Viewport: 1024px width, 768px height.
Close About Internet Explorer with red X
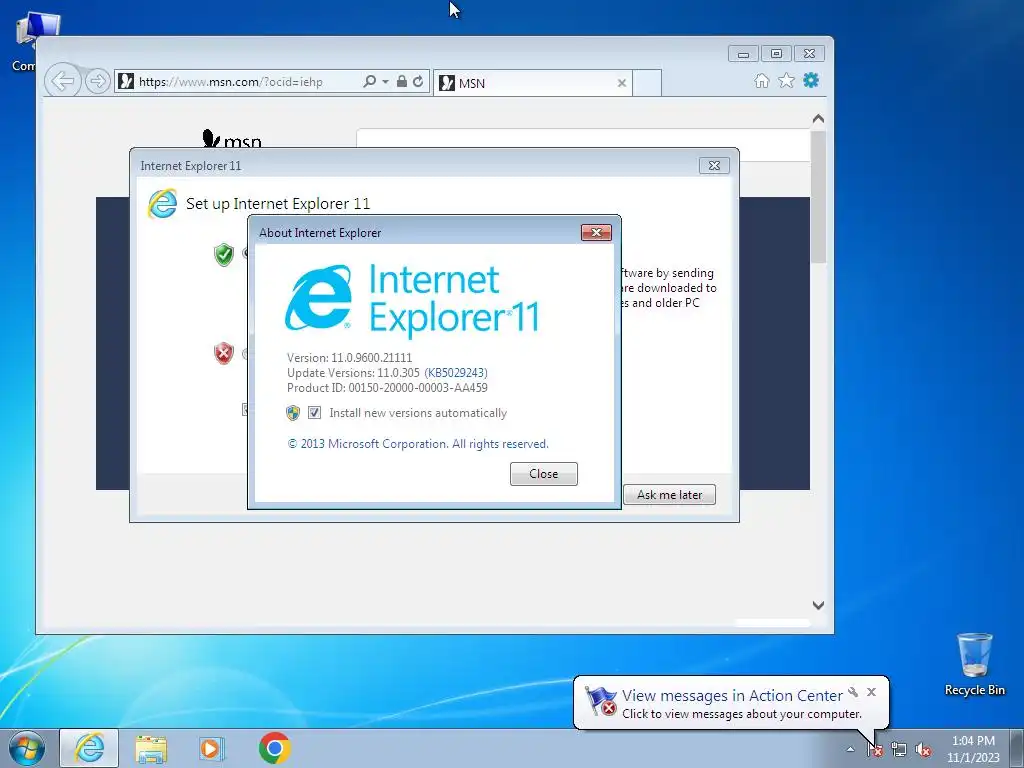point(596,232)
